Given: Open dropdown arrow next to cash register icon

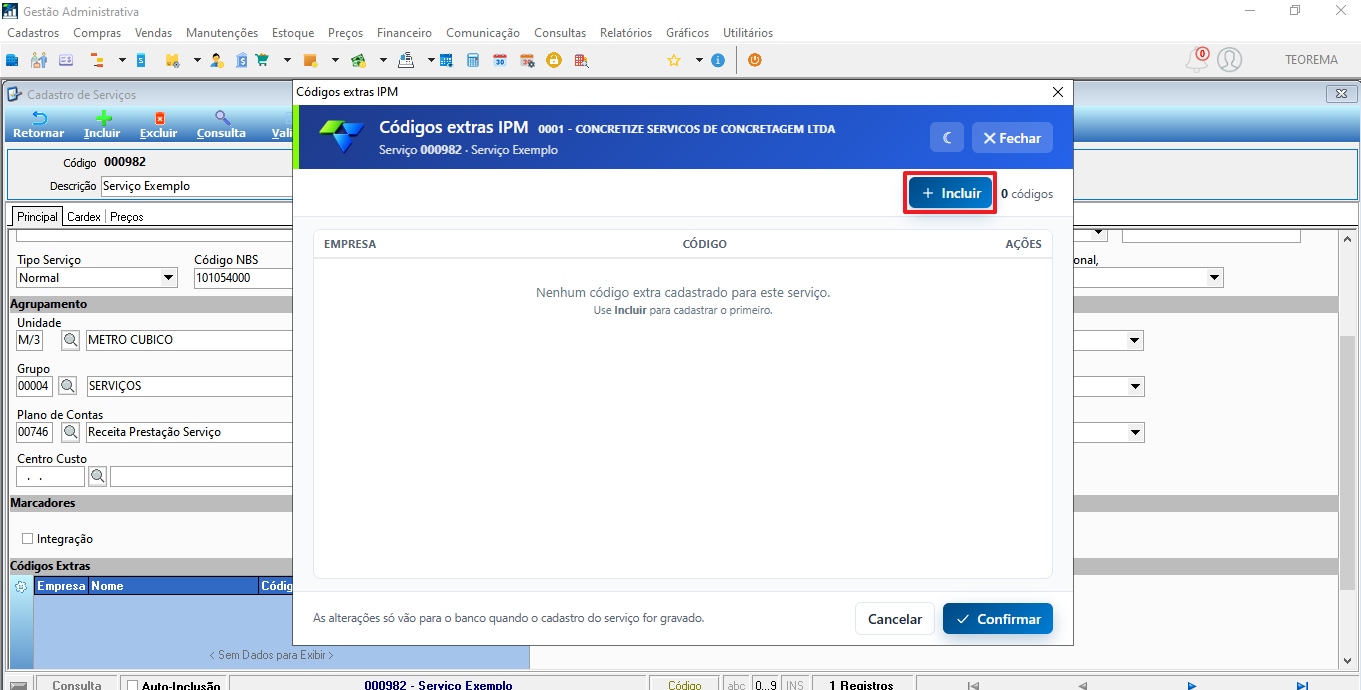Looking at the screenshot, I should 431,60.
